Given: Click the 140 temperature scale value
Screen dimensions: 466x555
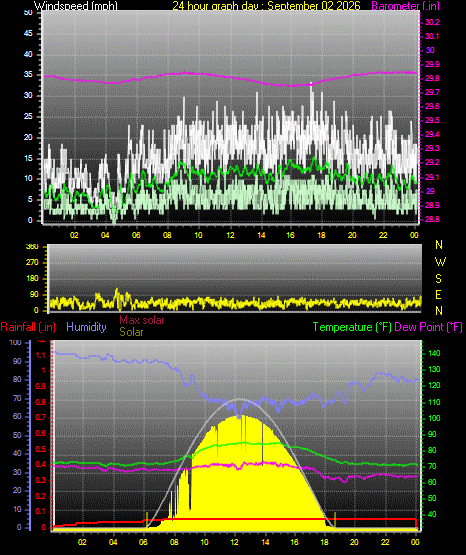Looking at the screenshot, I should (x=434, y=353).
